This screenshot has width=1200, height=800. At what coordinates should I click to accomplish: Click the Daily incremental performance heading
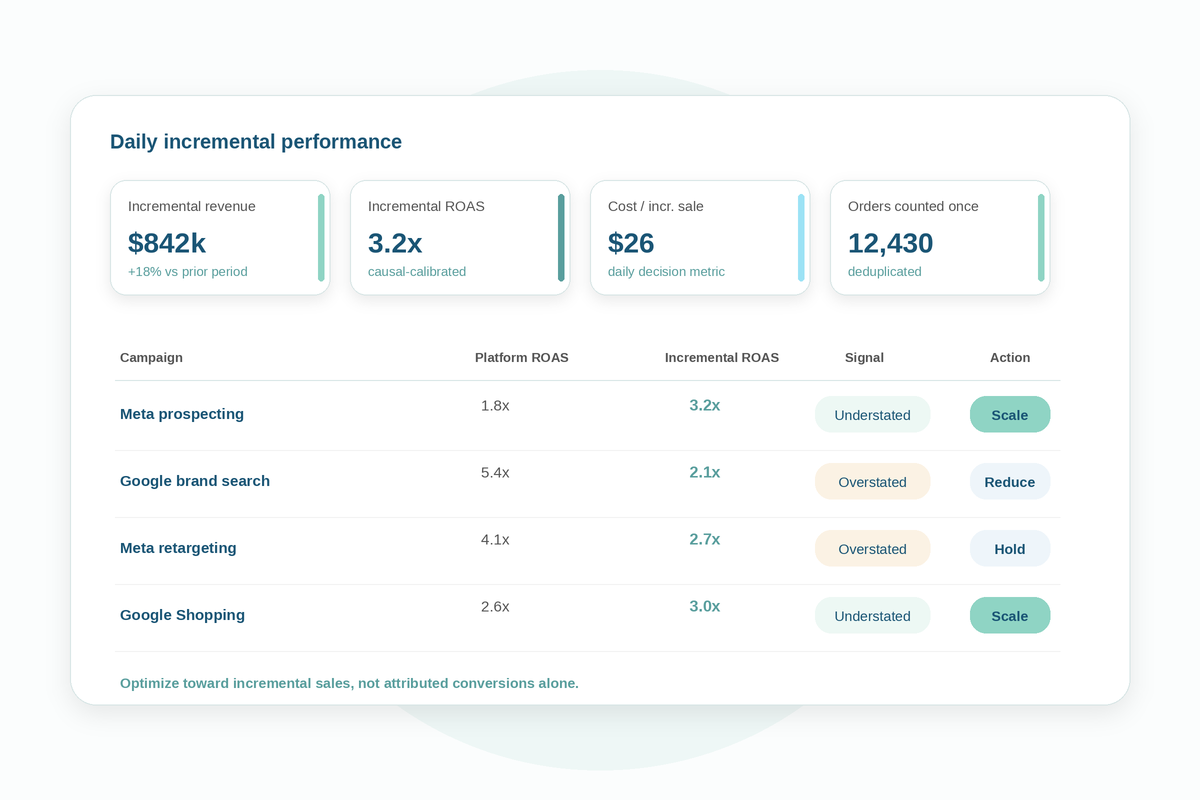click(x=256, y=142)
